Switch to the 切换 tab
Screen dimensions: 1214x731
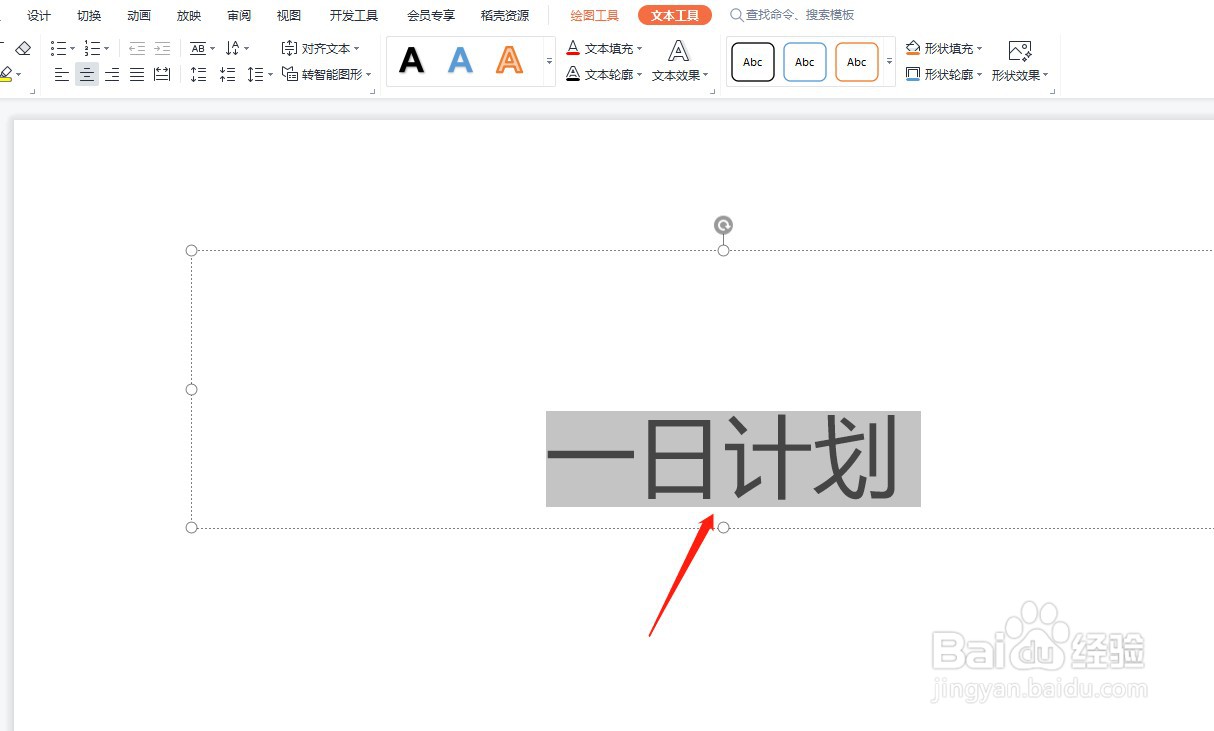(89, 15)
